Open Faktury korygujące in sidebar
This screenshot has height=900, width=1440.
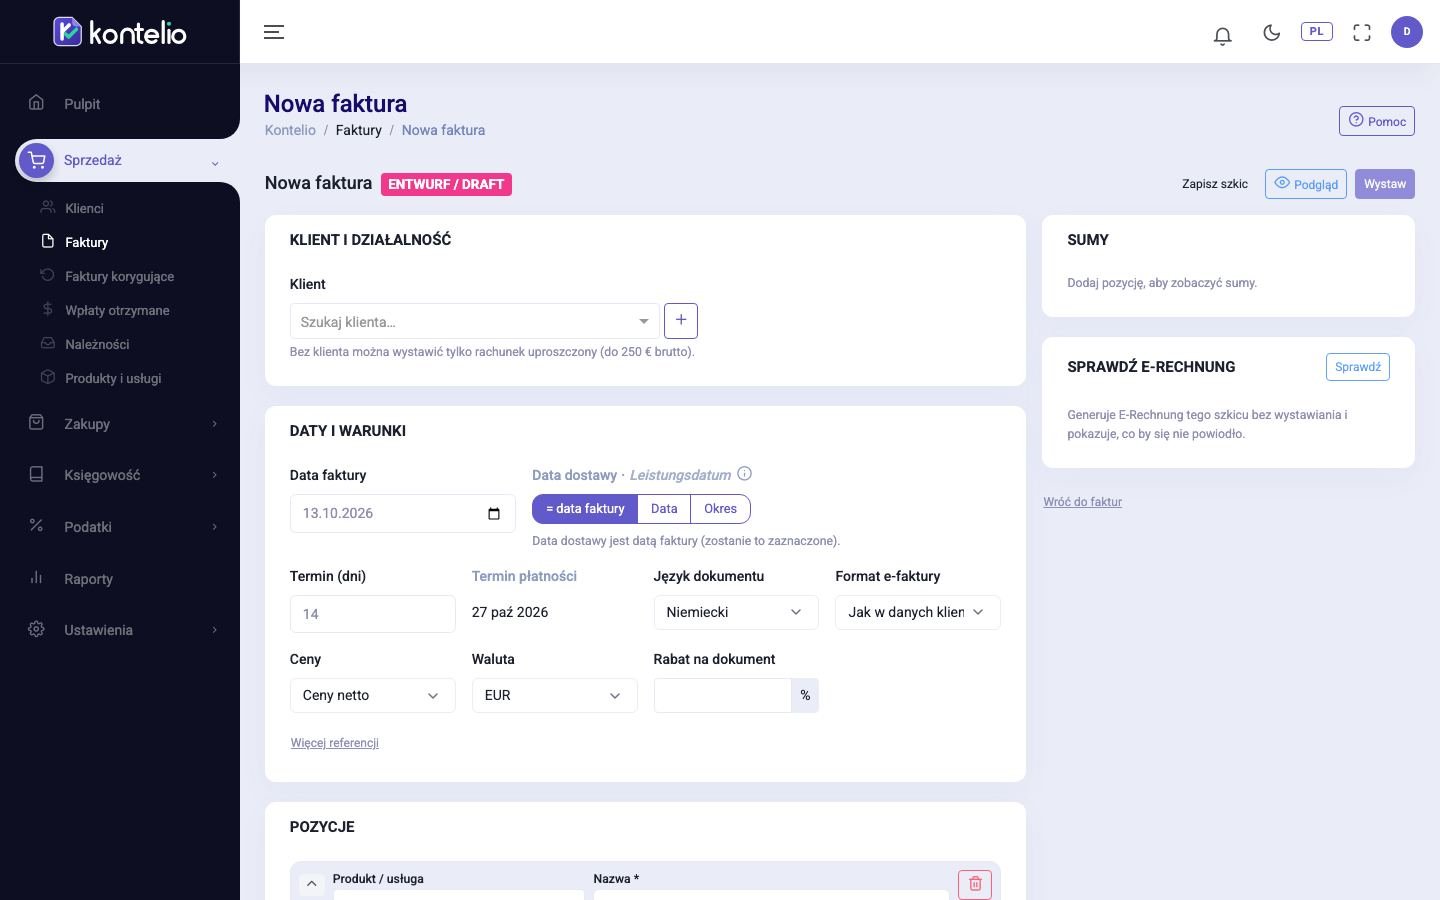119,276
